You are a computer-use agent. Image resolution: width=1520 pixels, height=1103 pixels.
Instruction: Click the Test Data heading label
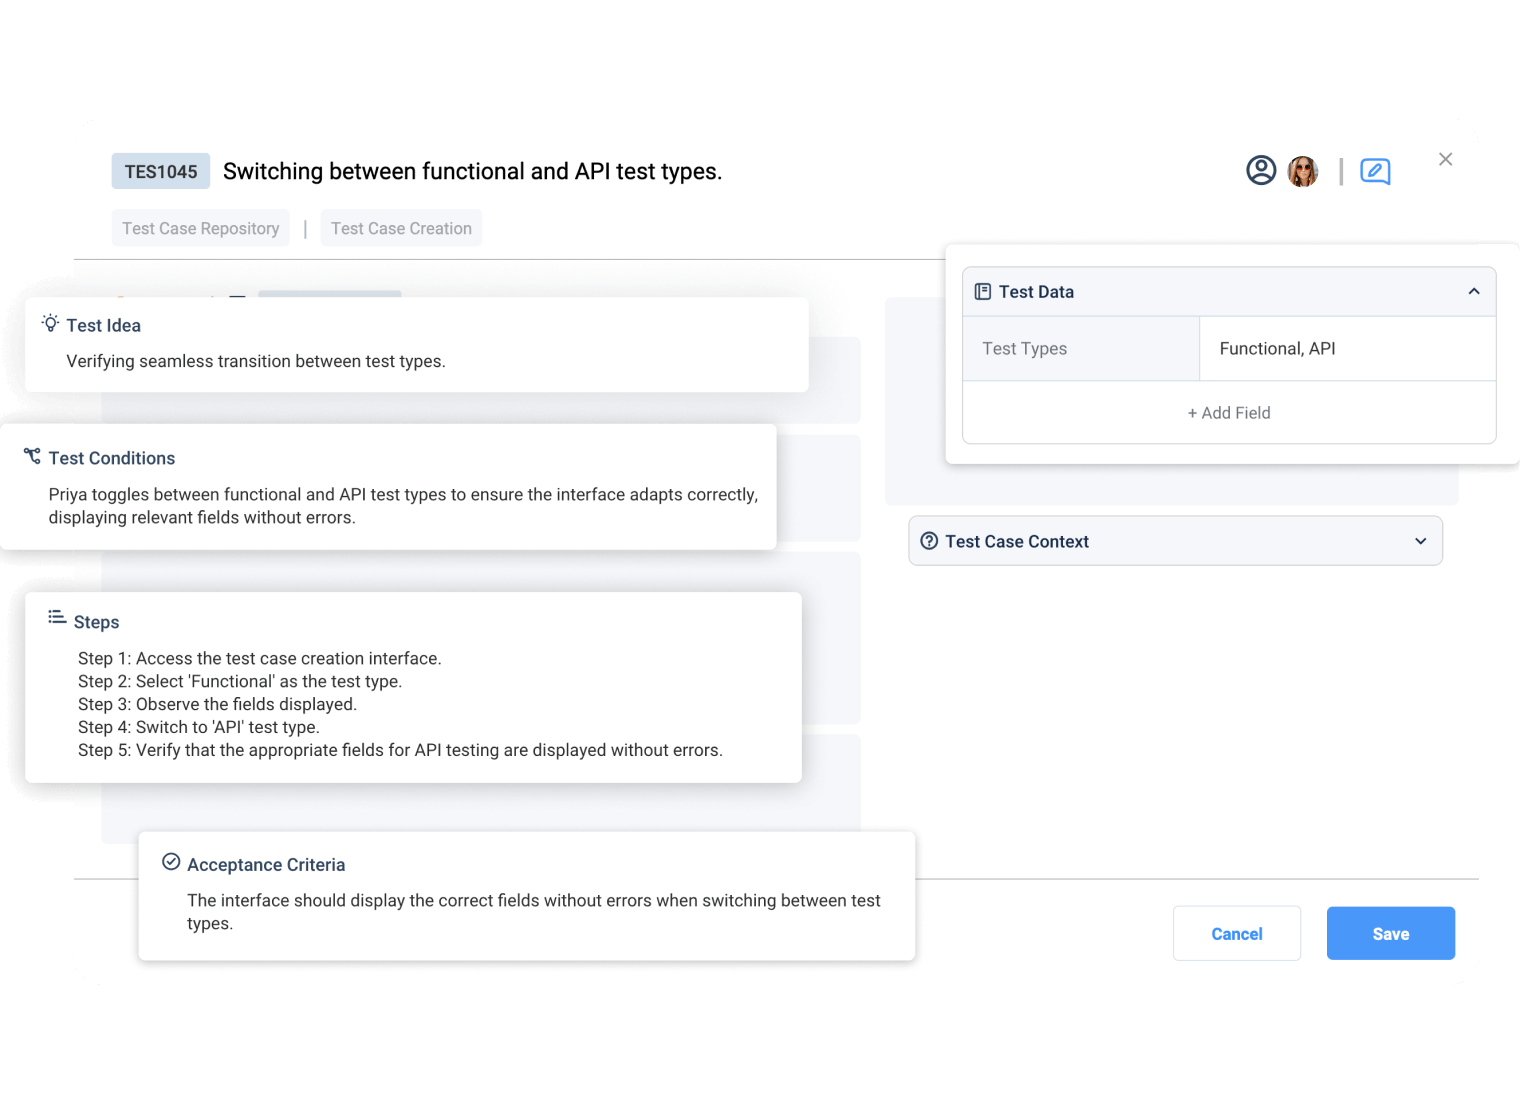1036,292
